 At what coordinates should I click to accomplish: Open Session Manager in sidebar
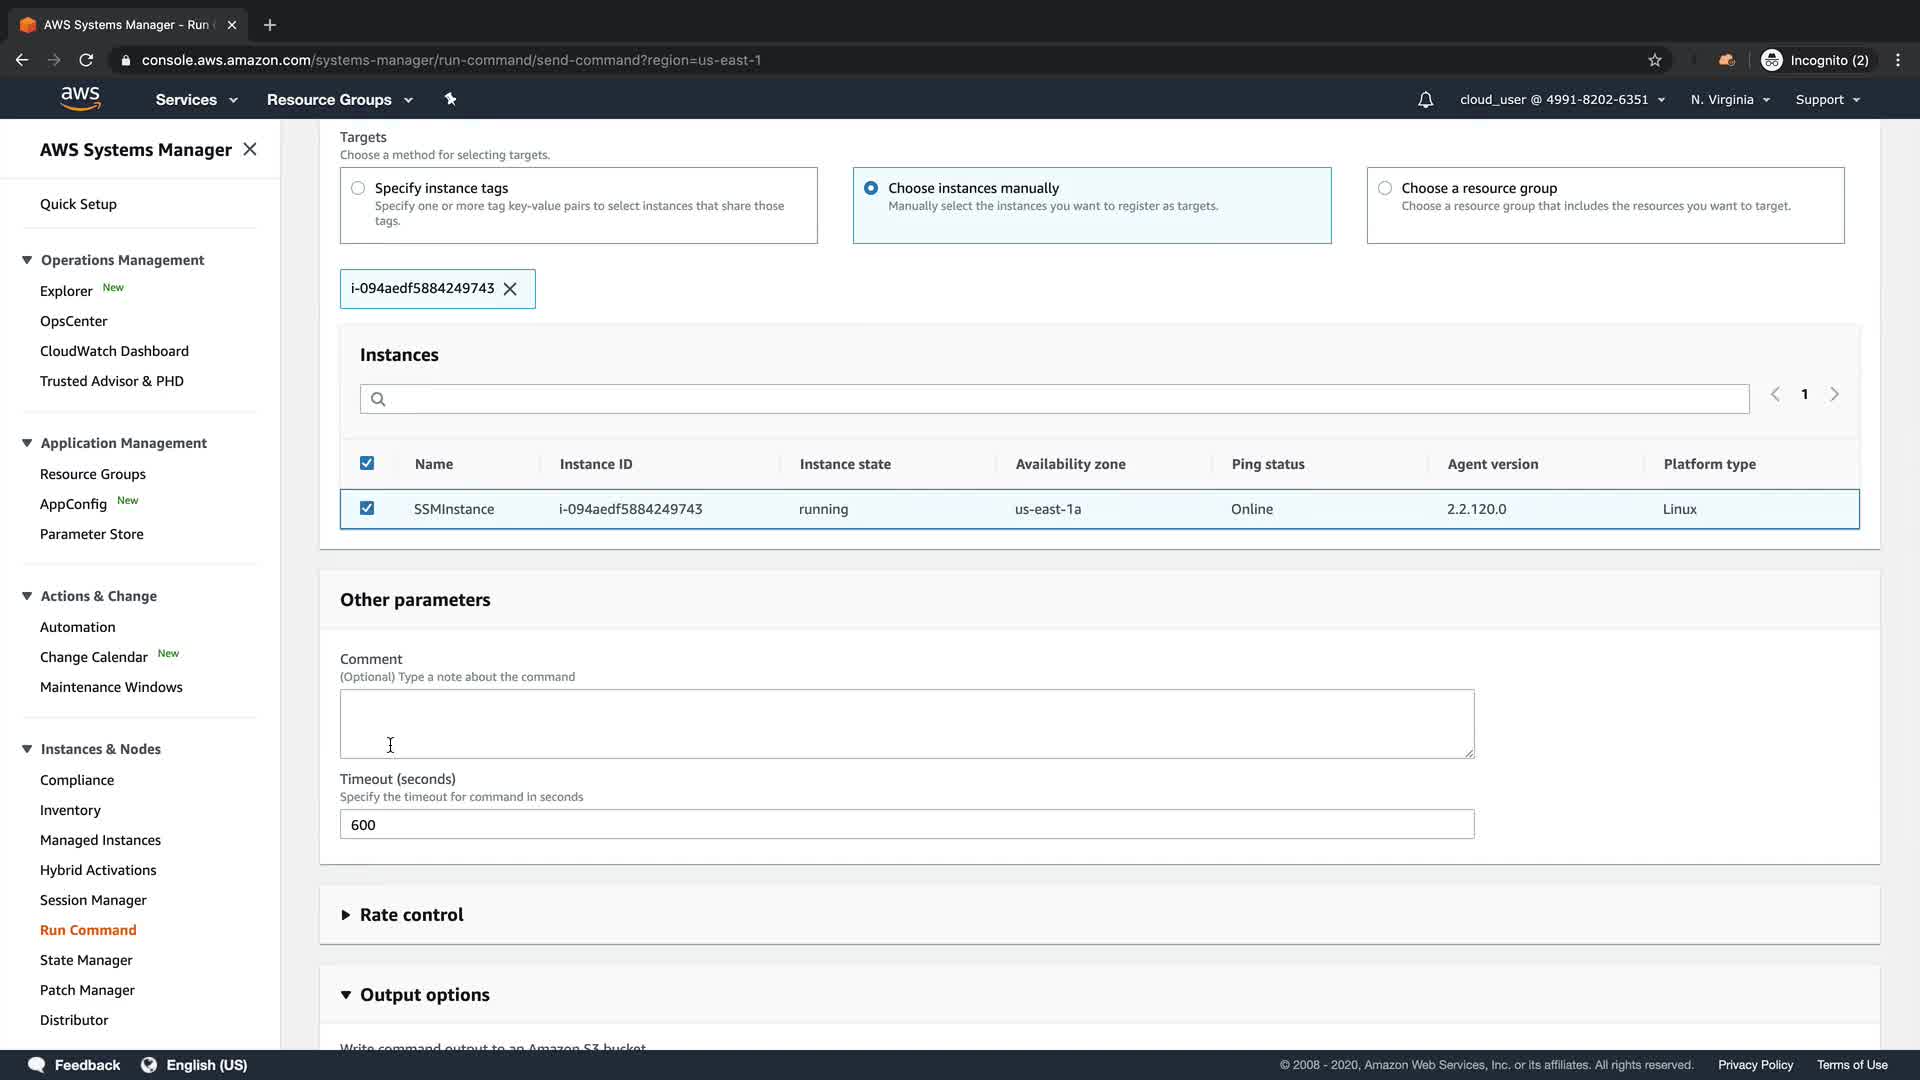[x=93, y=900]
